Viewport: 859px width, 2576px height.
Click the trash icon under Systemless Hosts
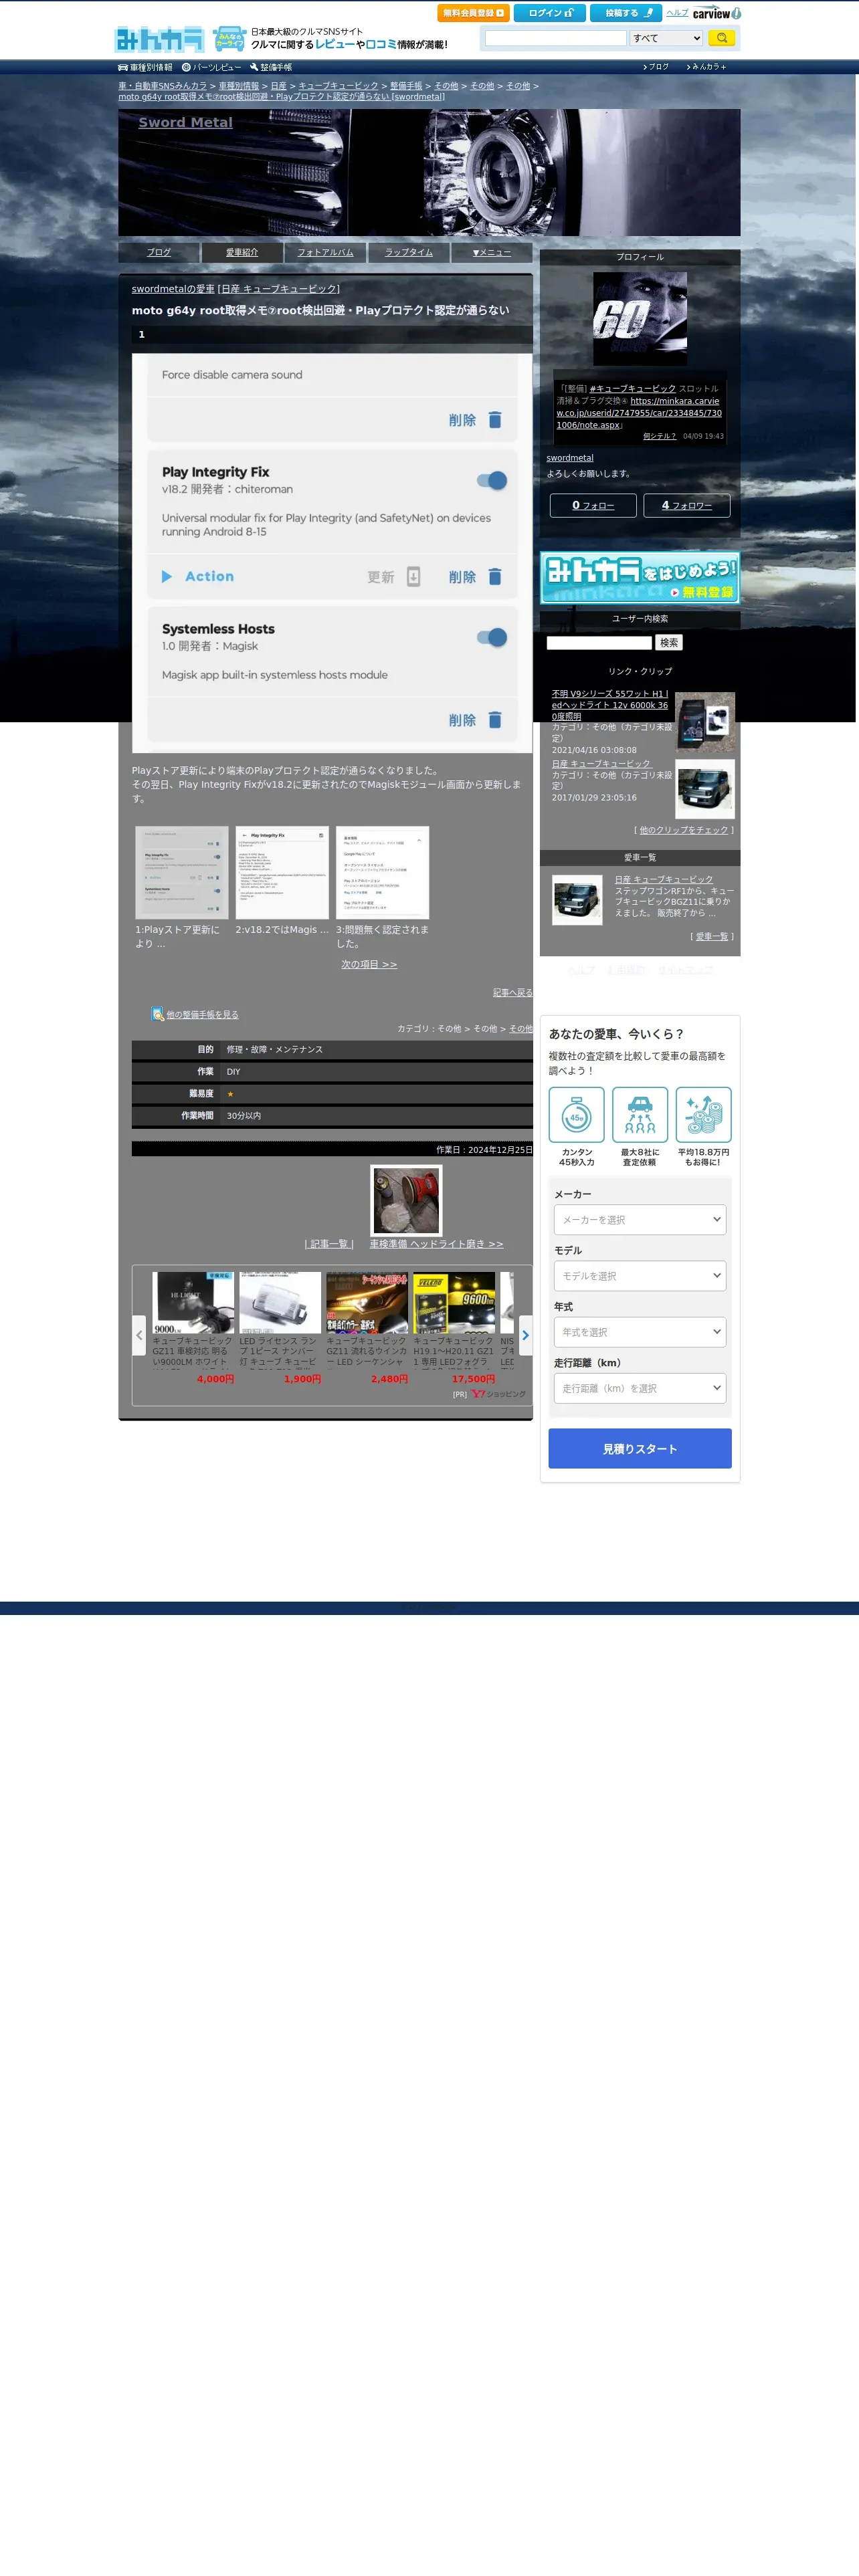click(x=495, y=720)
